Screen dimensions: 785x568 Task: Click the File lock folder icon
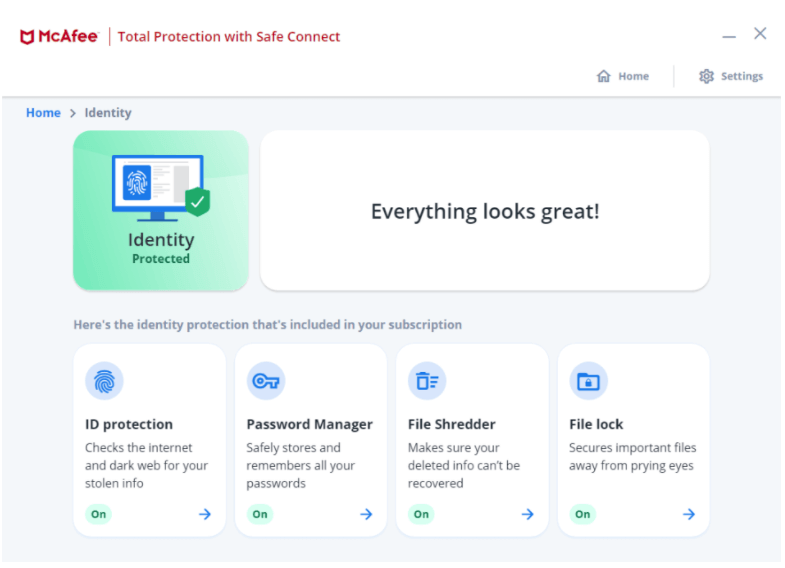click(588, 381)
